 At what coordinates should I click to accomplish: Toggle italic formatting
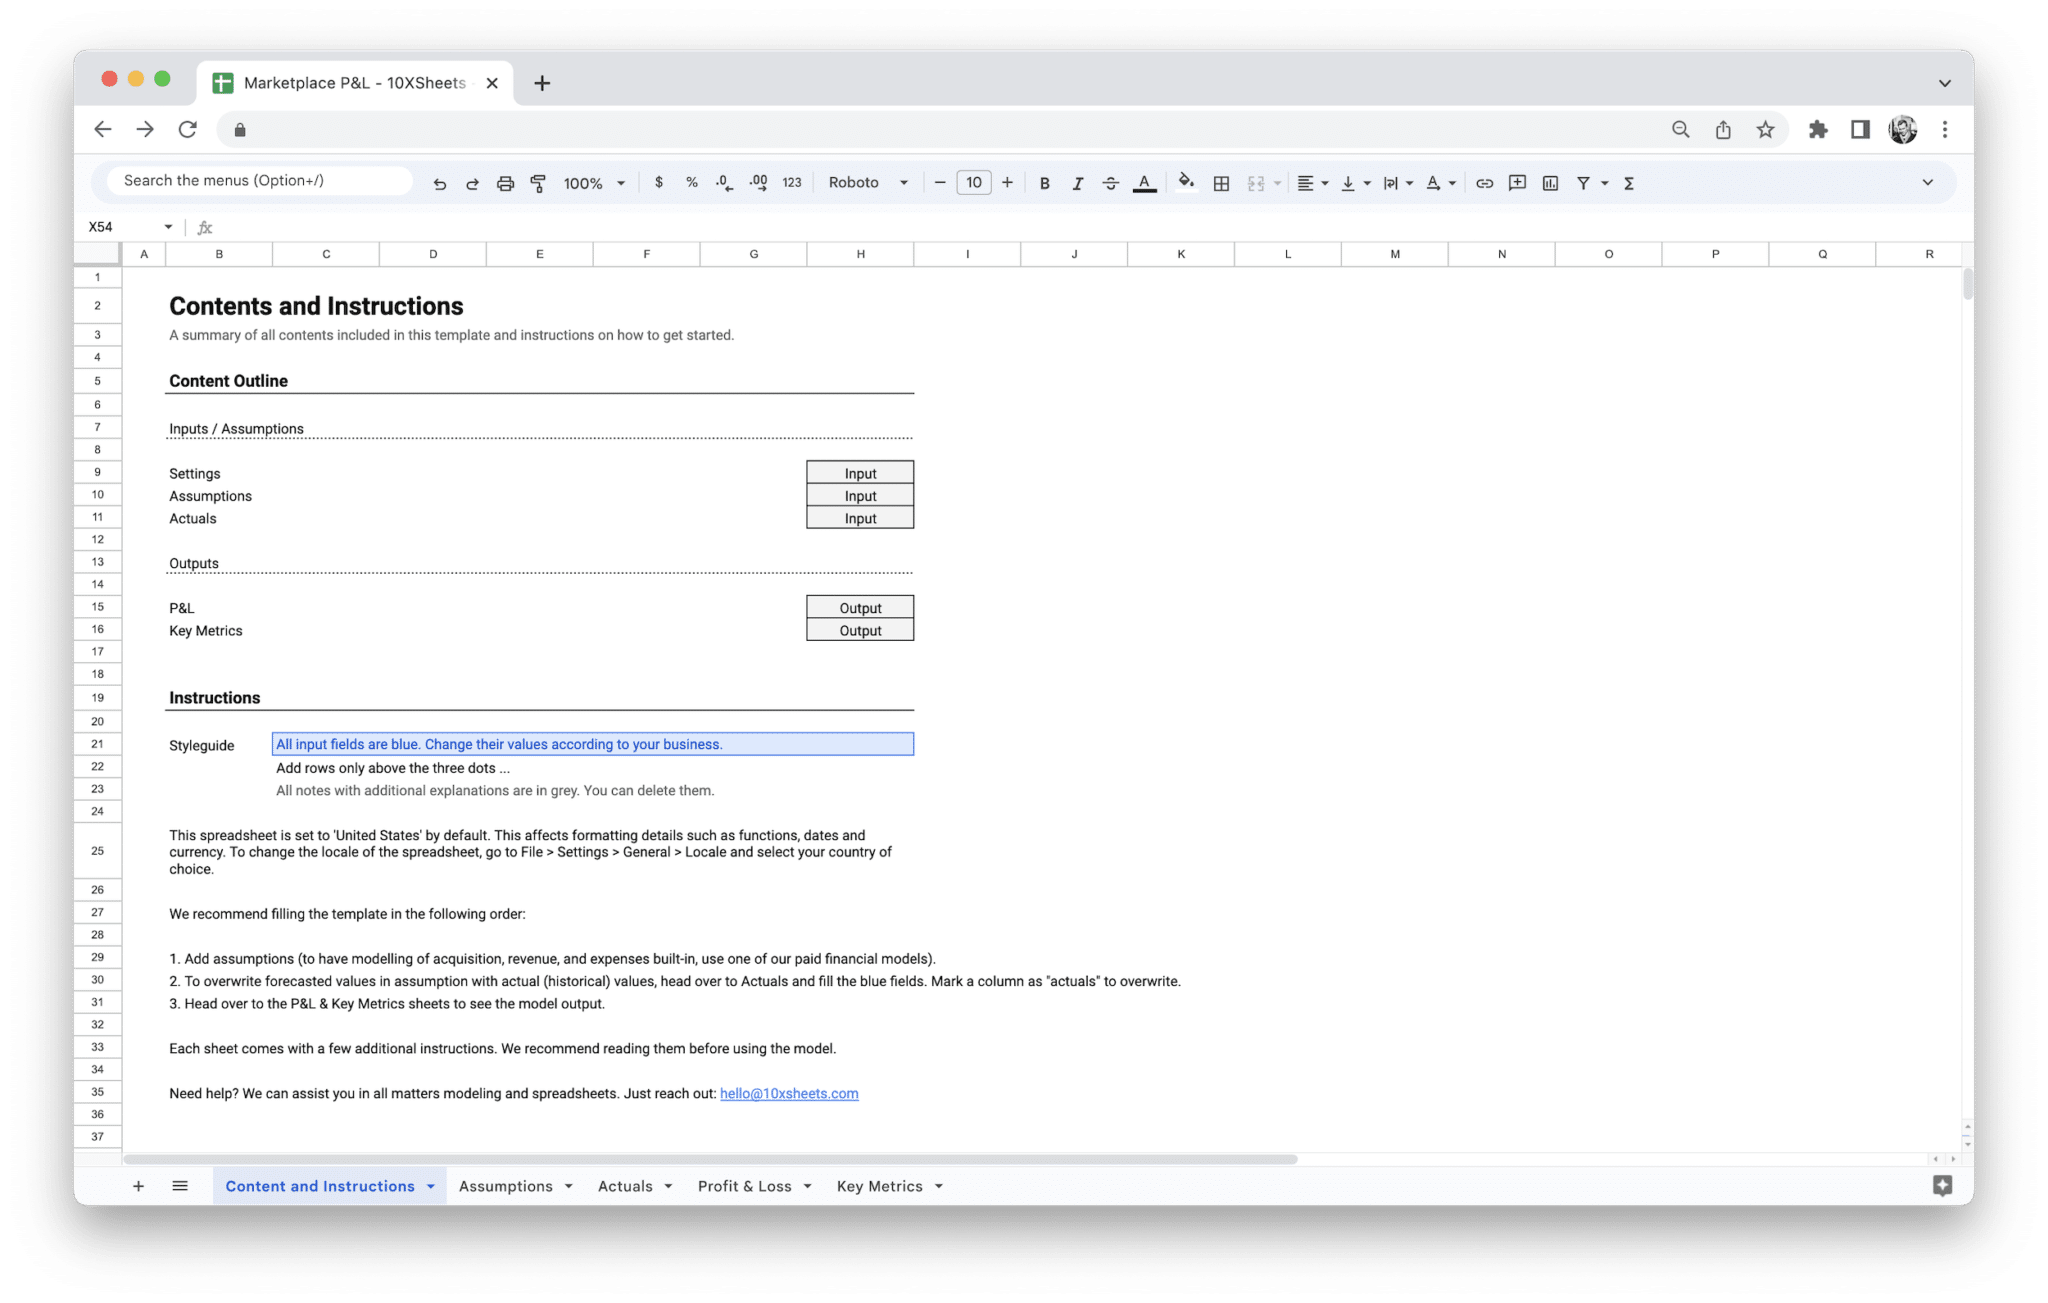[1078, 182]
